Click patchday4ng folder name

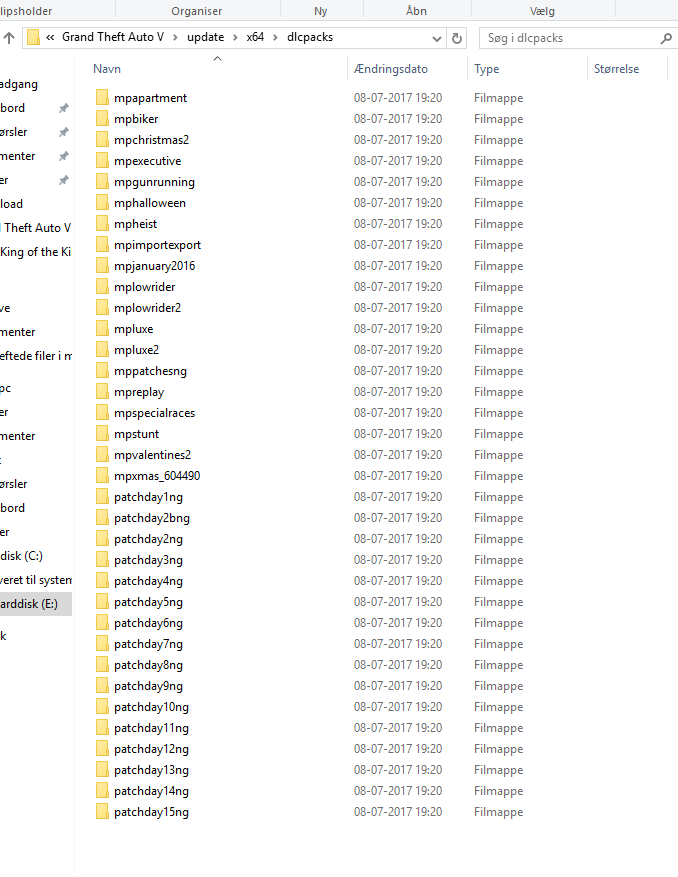[148, 581]
